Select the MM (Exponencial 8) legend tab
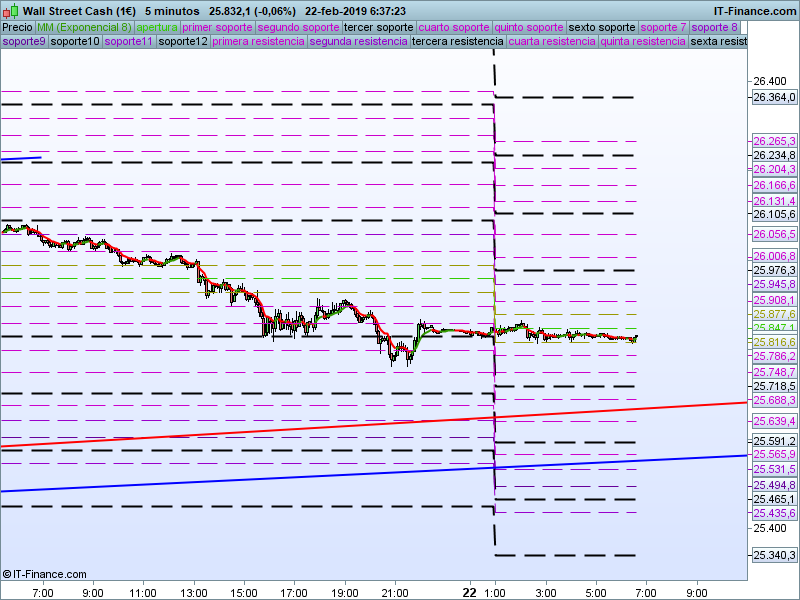 pos(84,28)
